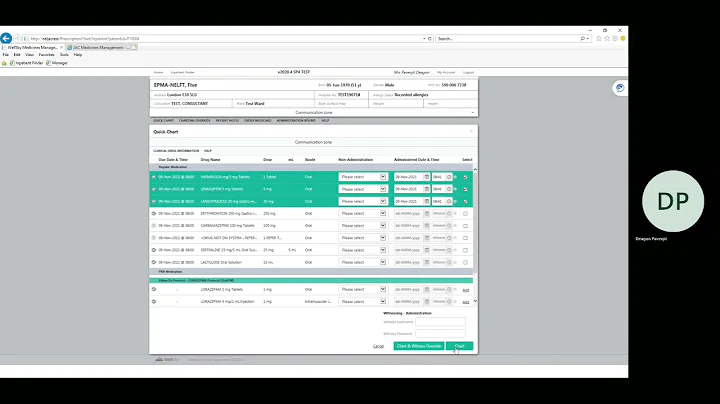The image size is (720, 404).
Task: Open Non-Administration dropdown for CARBAMAZEPINE
Action: (x=363, y=226)
